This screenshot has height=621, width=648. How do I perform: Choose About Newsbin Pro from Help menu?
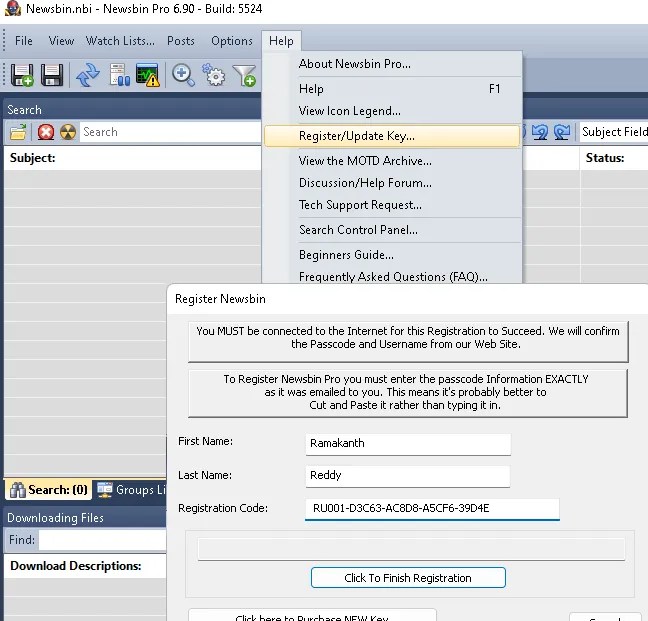[x=392, y=64]
